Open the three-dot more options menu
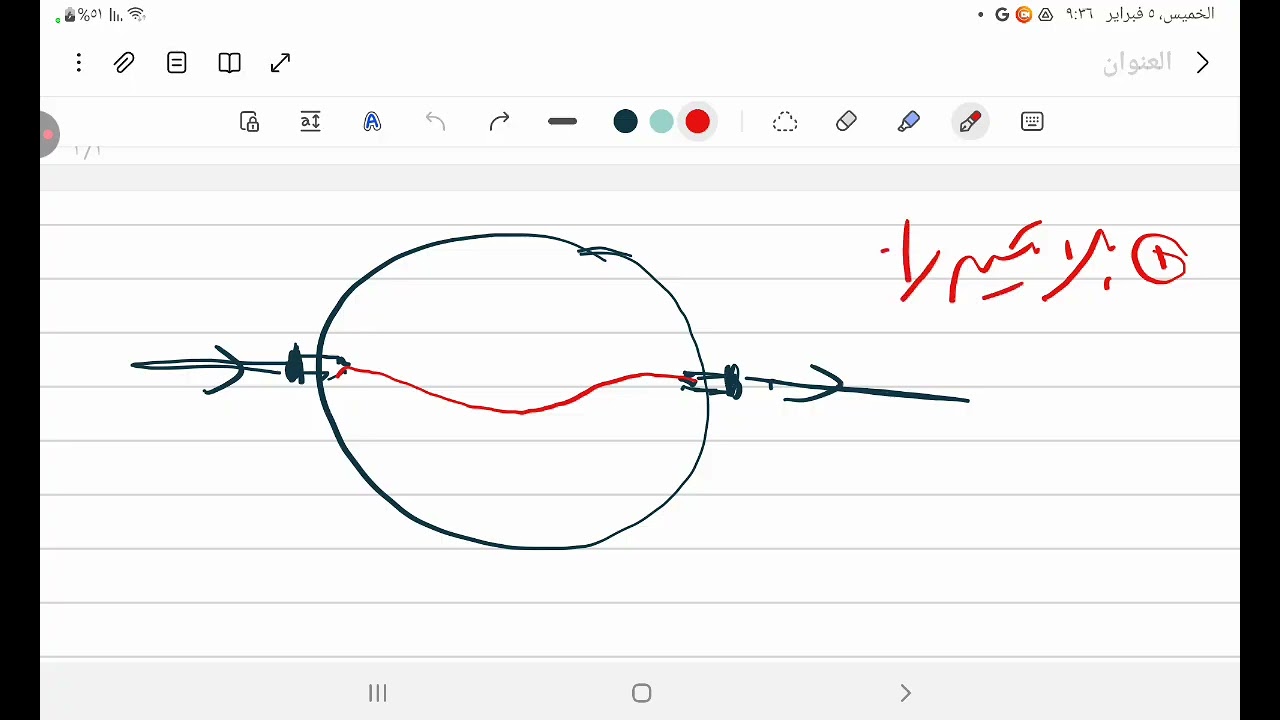The height and width of the screenshot is (720, 1280). (x=78, y=63)
